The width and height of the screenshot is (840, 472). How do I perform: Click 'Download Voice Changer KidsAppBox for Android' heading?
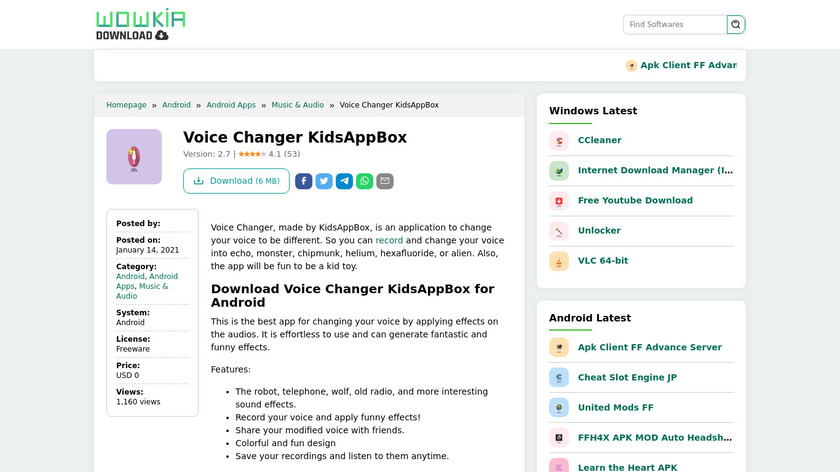point(352,296)
